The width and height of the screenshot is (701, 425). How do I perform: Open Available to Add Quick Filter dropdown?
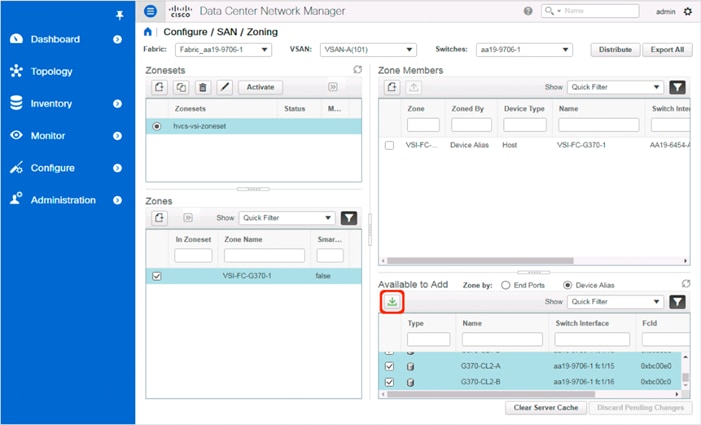tap(615, 302)
